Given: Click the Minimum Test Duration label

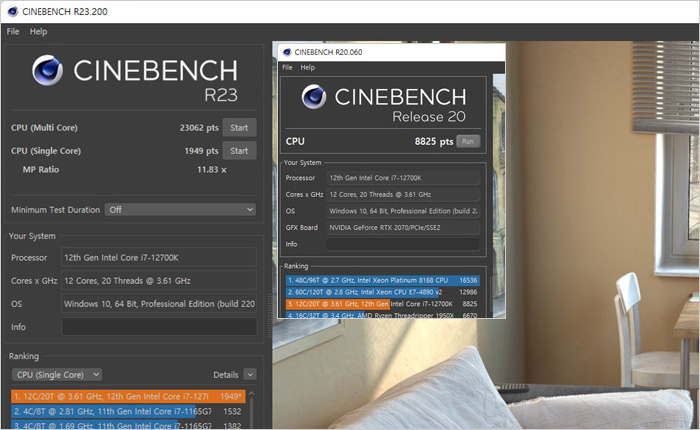Looking at the screenshot, I should pyautogui.click(x=55, y=210).
